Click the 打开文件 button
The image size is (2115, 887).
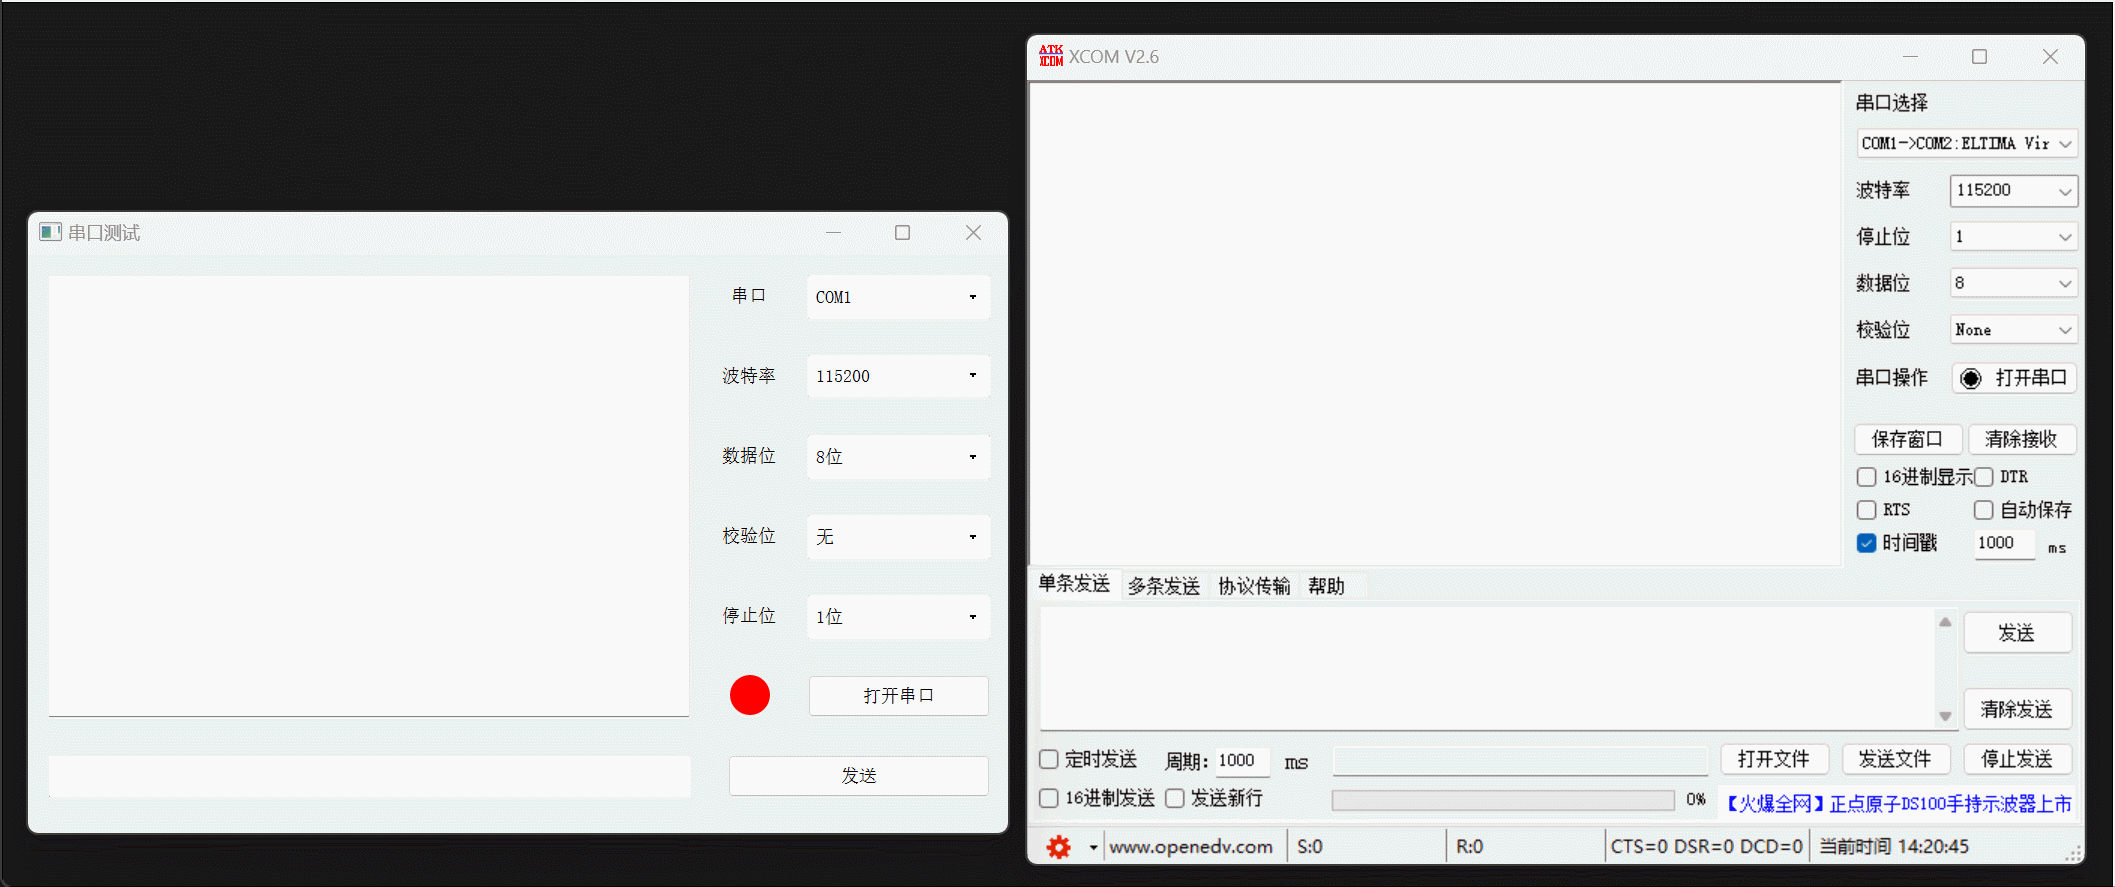pos(1774,759)
